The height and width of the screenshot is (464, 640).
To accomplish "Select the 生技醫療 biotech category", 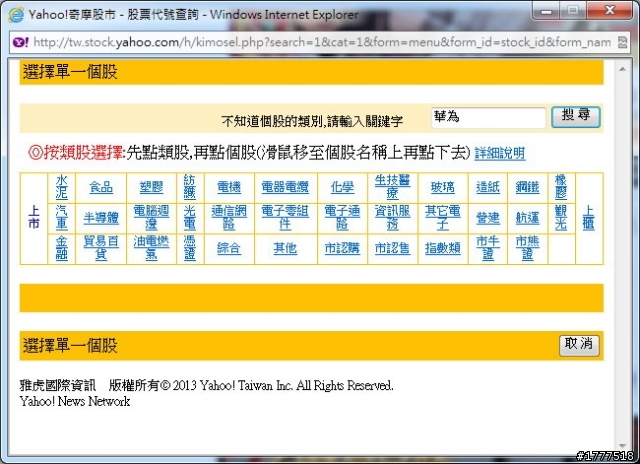I will pos(392,186).
